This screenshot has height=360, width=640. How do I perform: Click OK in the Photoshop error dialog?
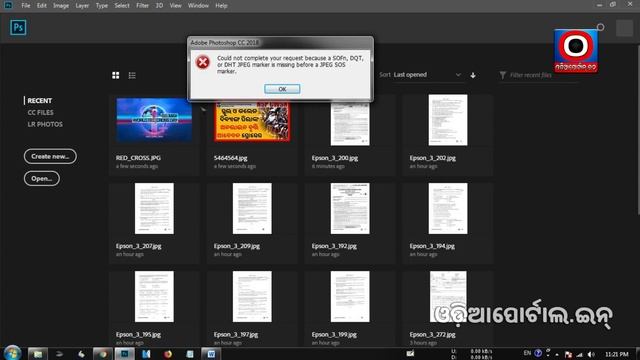point(282,89)
